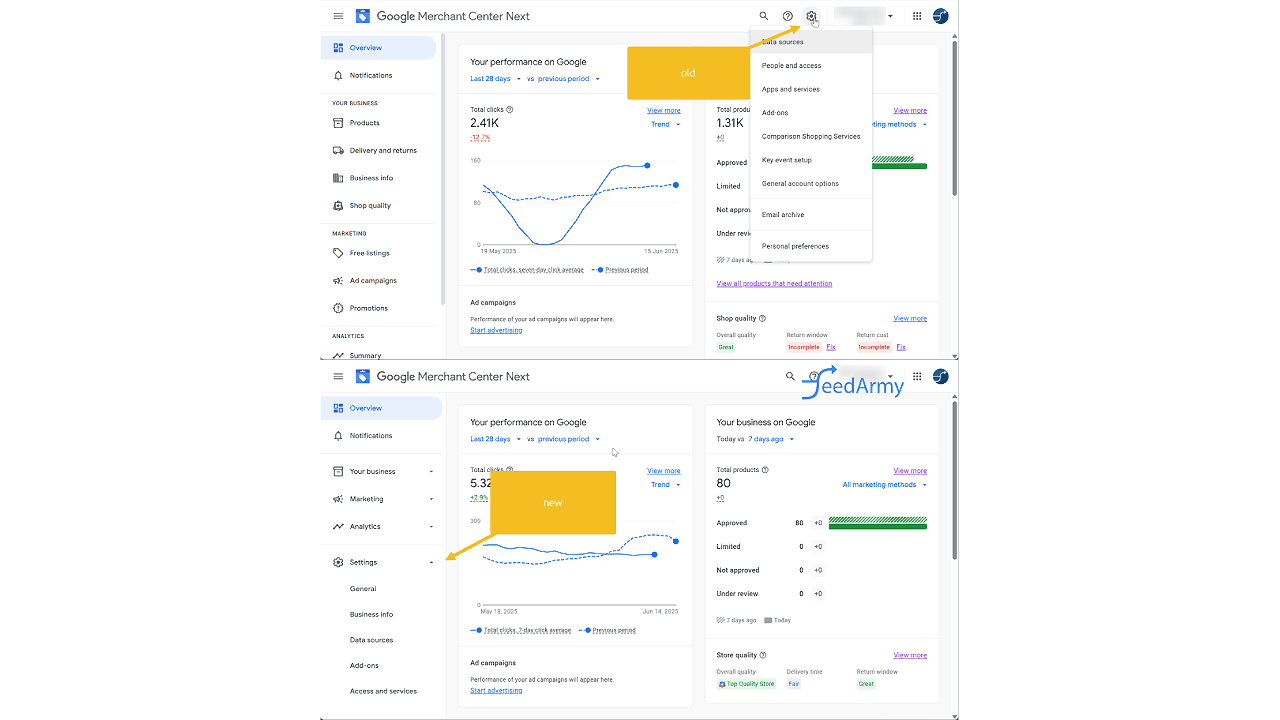
Task: Click the upper screenshot page vertical scrollbar
Action: [x=955, y=116]
